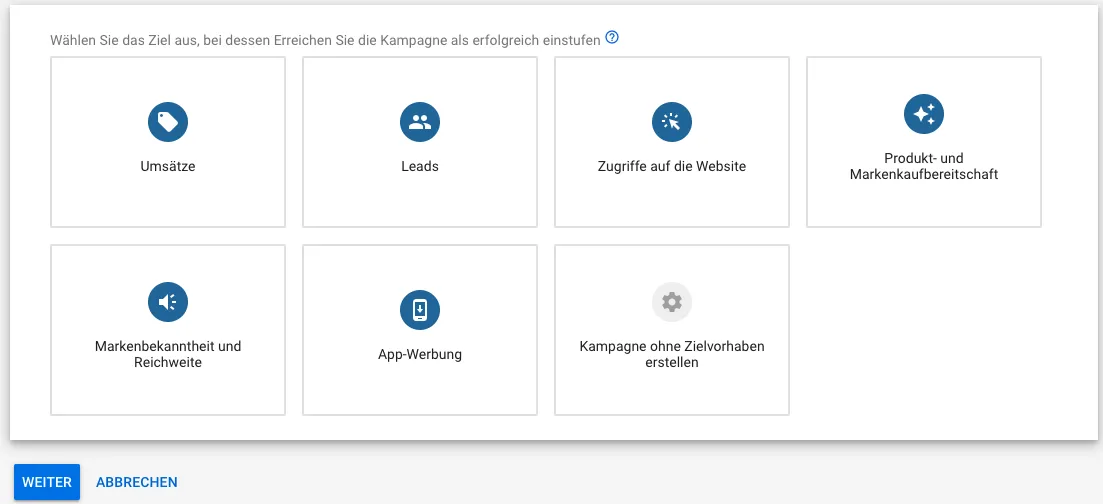This screenshot has width=1103, height=504.
Task: Click the cursor-click icon for website traffic
Action: coord(672,122)
